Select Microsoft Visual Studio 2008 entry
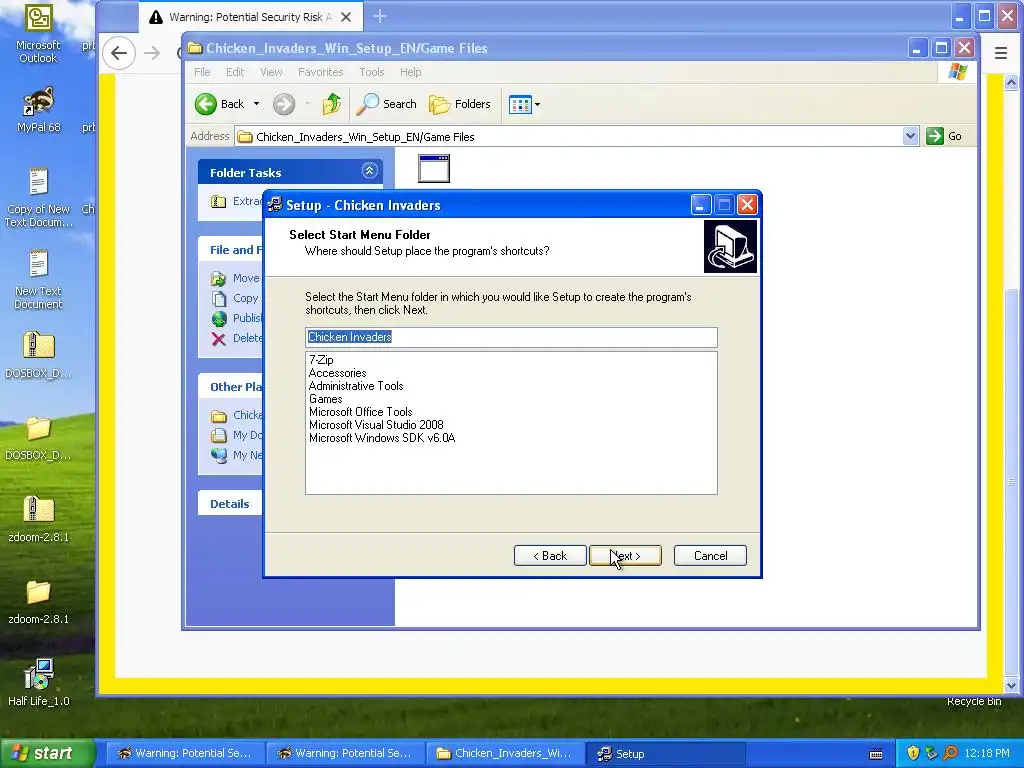1024x768 pixels. (x=376, y=425)
